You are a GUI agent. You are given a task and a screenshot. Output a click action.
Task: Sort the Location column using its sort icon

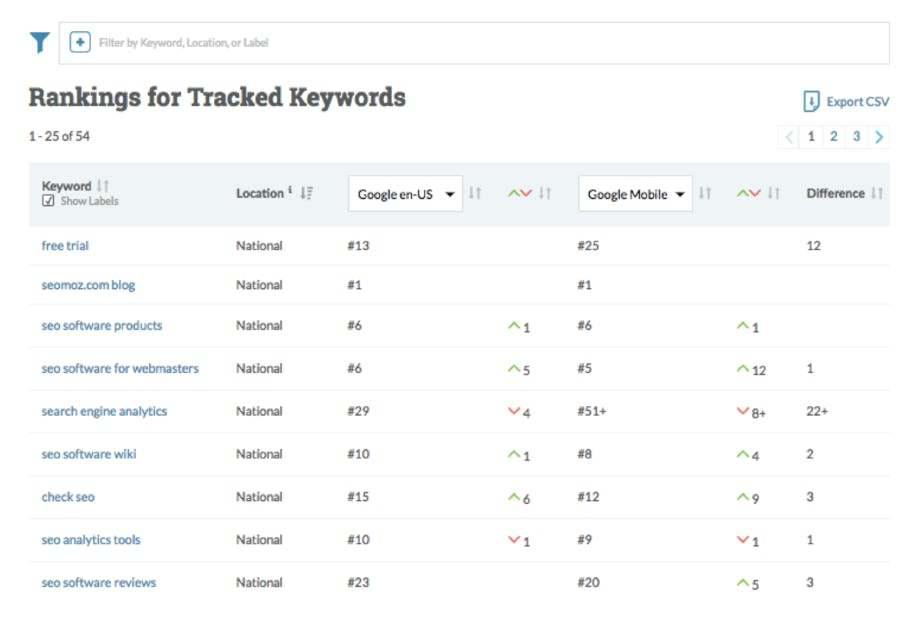pyautogui.click(x=307, y=193)
